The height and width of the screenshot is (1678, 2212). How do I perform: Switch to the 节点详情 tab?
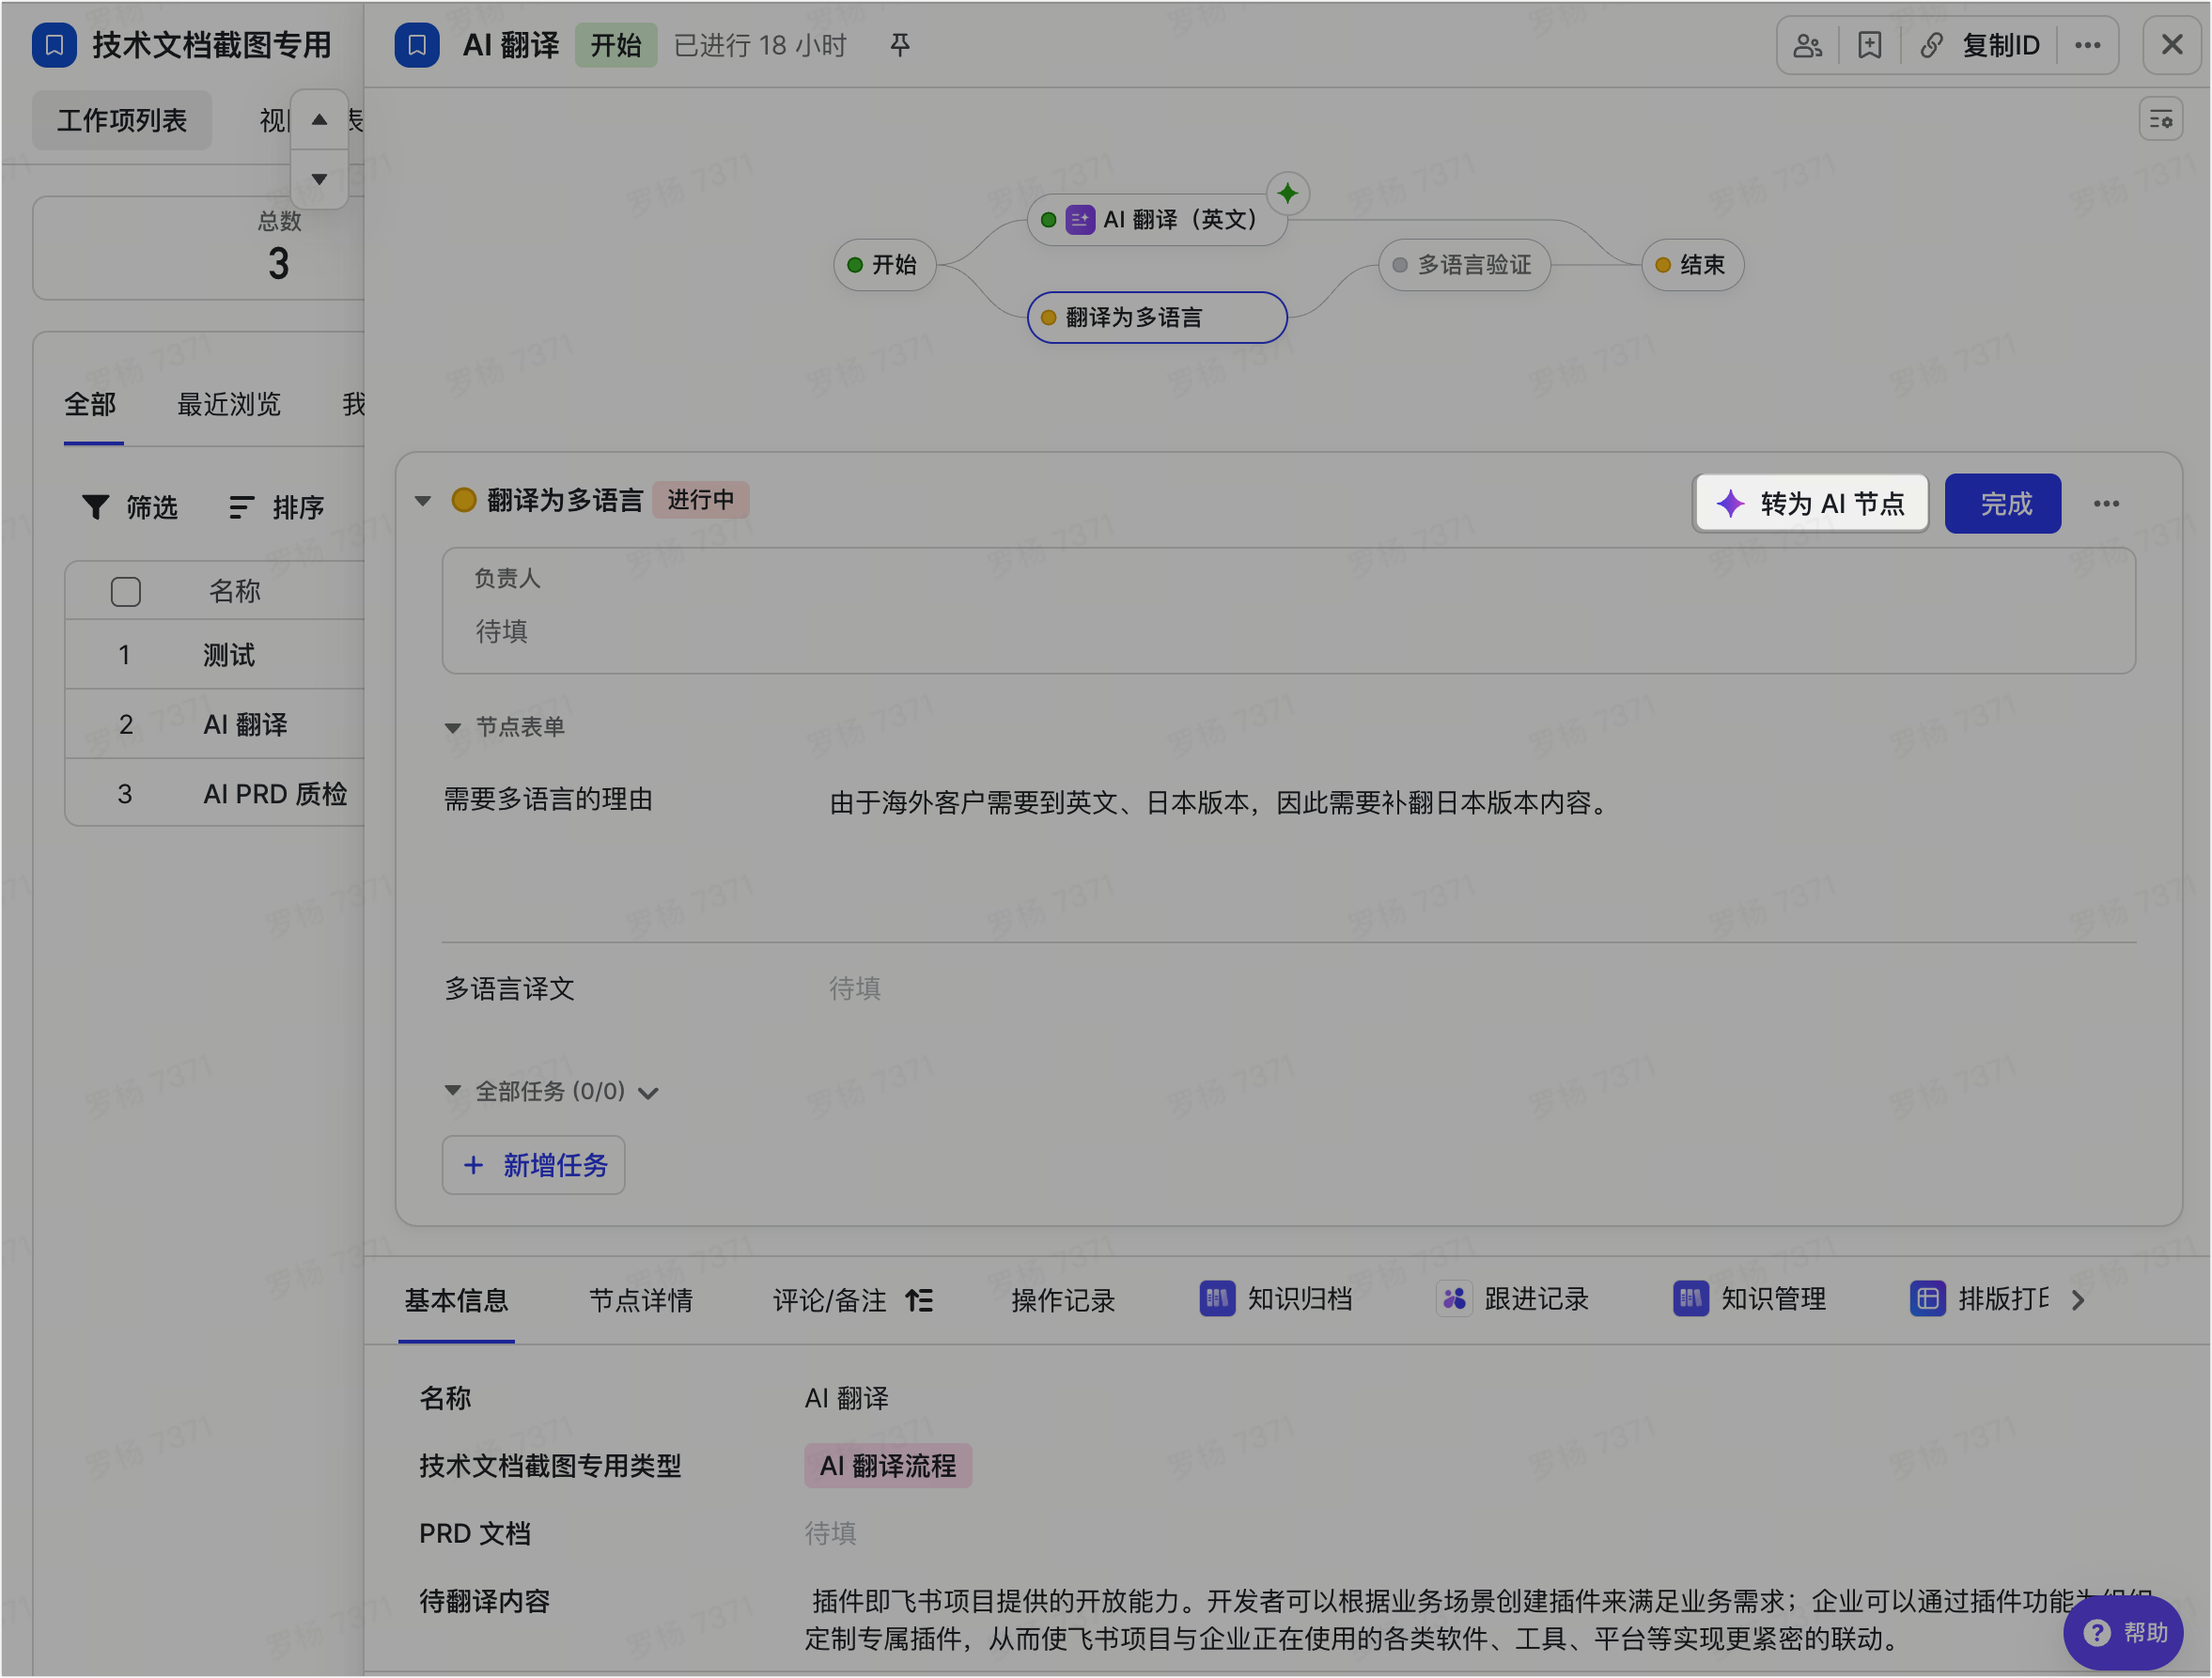pos(641,1301)
